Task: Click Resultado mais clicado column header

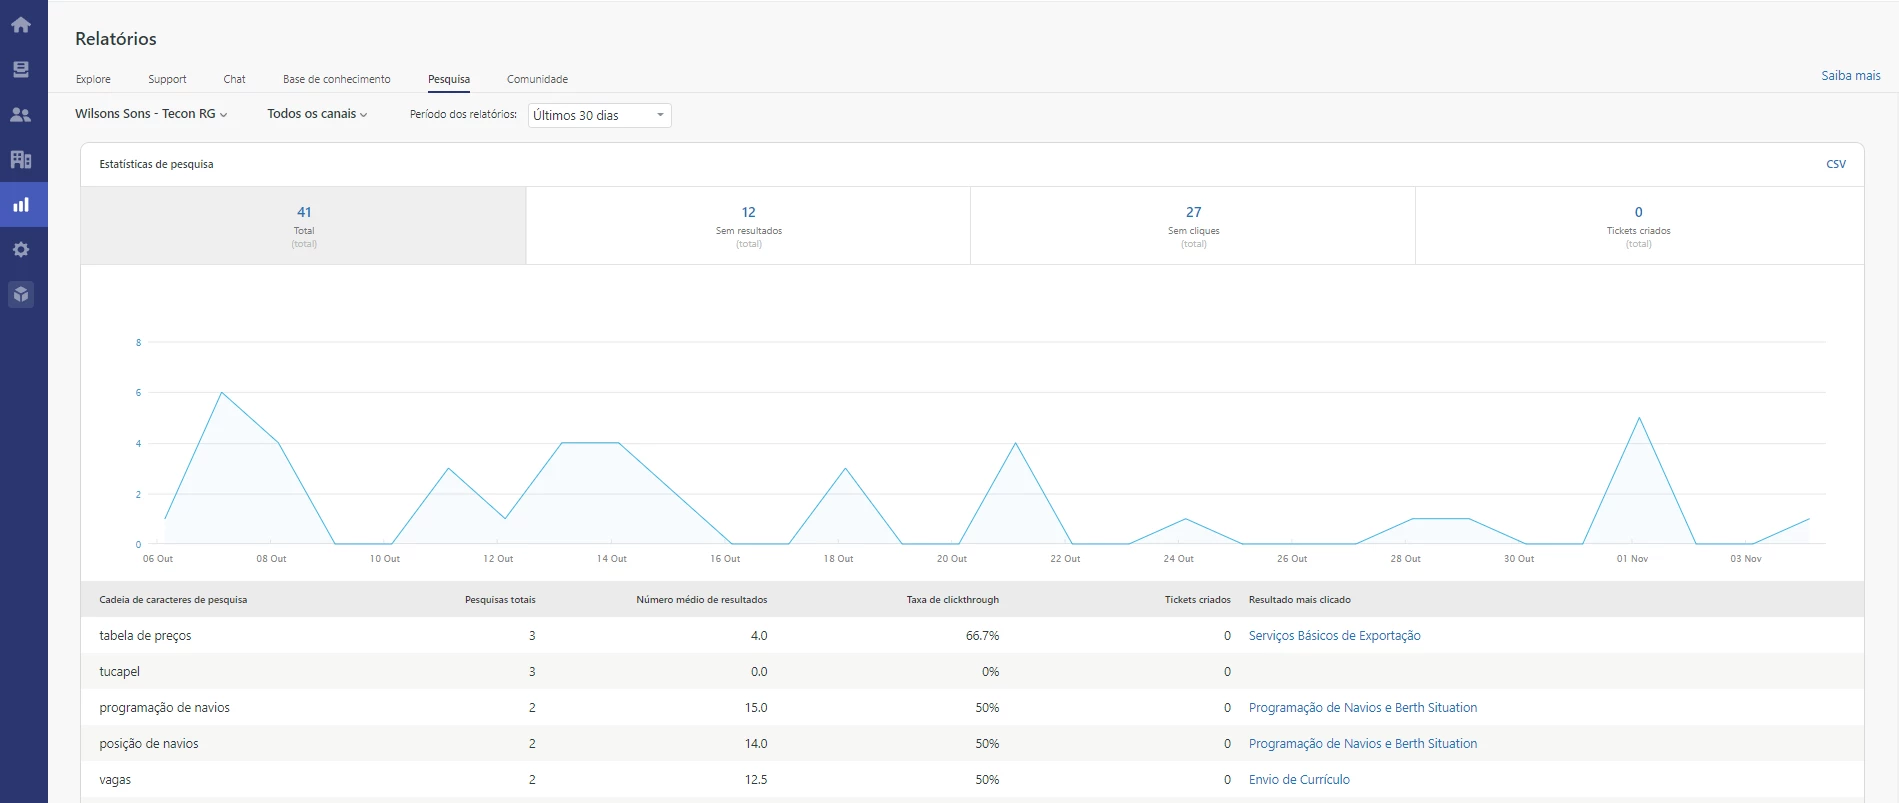Action: coord(1299,600)
